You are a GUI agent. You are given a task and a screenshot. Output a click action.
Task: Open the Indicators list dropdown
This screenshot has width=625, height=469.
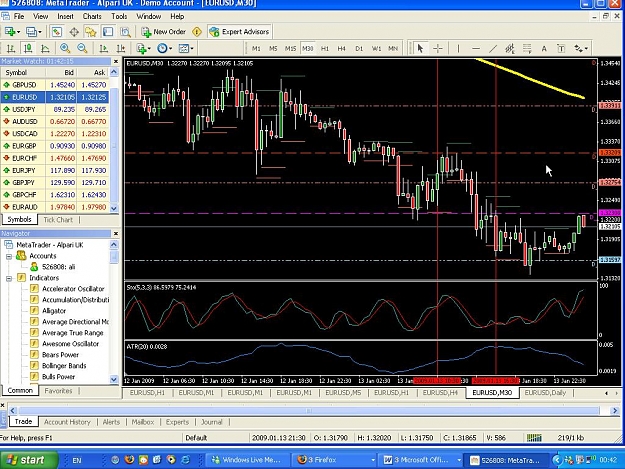pyautogui.click(x=143, y=48)
